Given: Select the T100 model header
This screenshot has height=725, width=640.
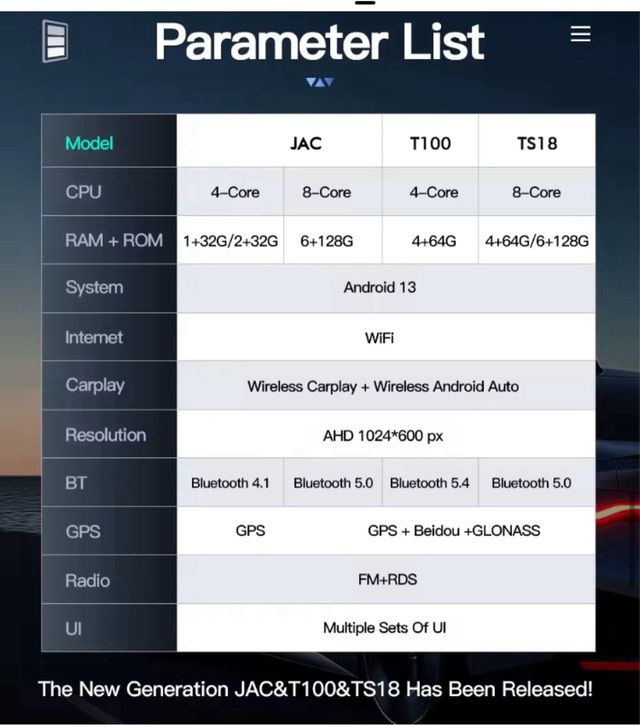Looking at the screenshot, I should tap(430, 143).
